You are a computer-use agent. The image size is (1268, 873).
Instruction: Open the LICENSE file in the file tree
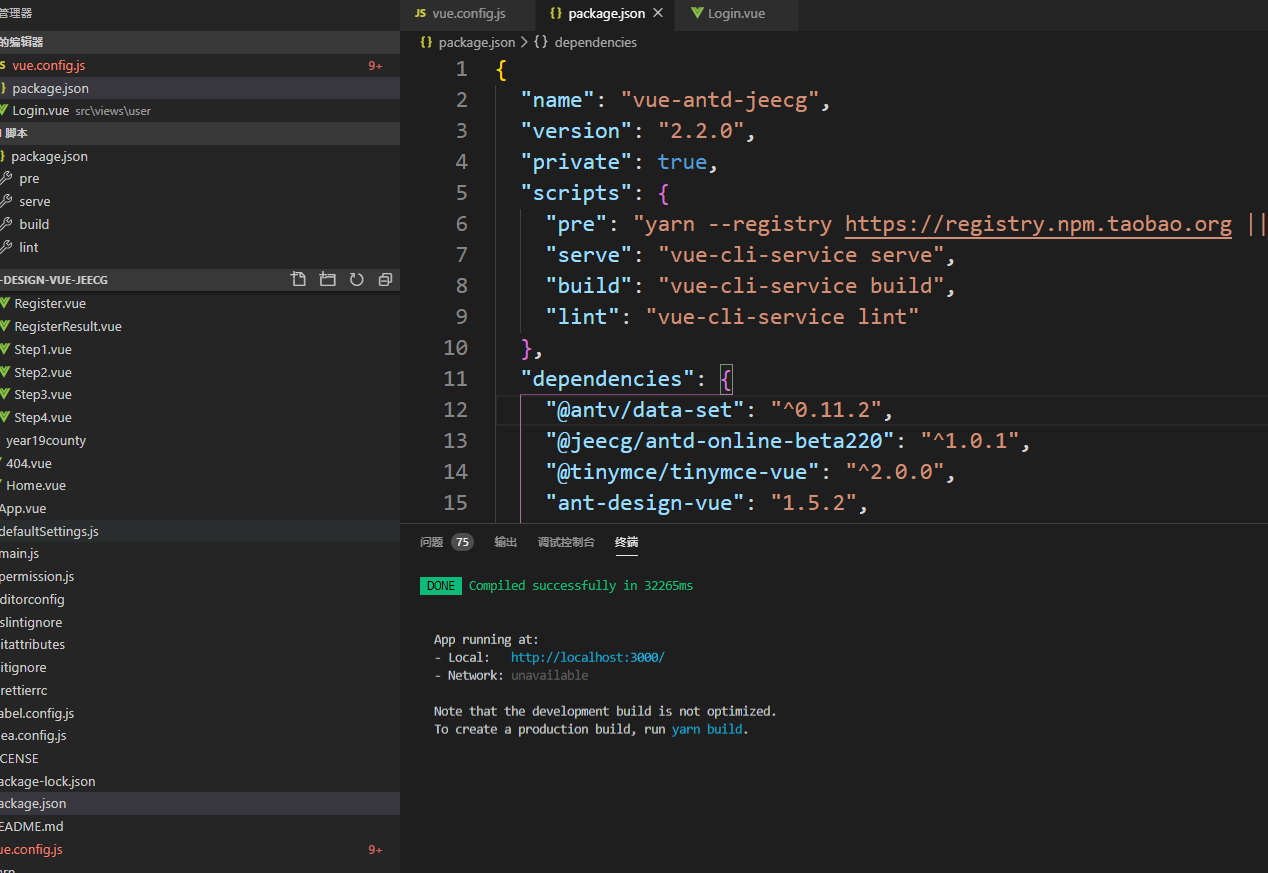click(200, 758)
